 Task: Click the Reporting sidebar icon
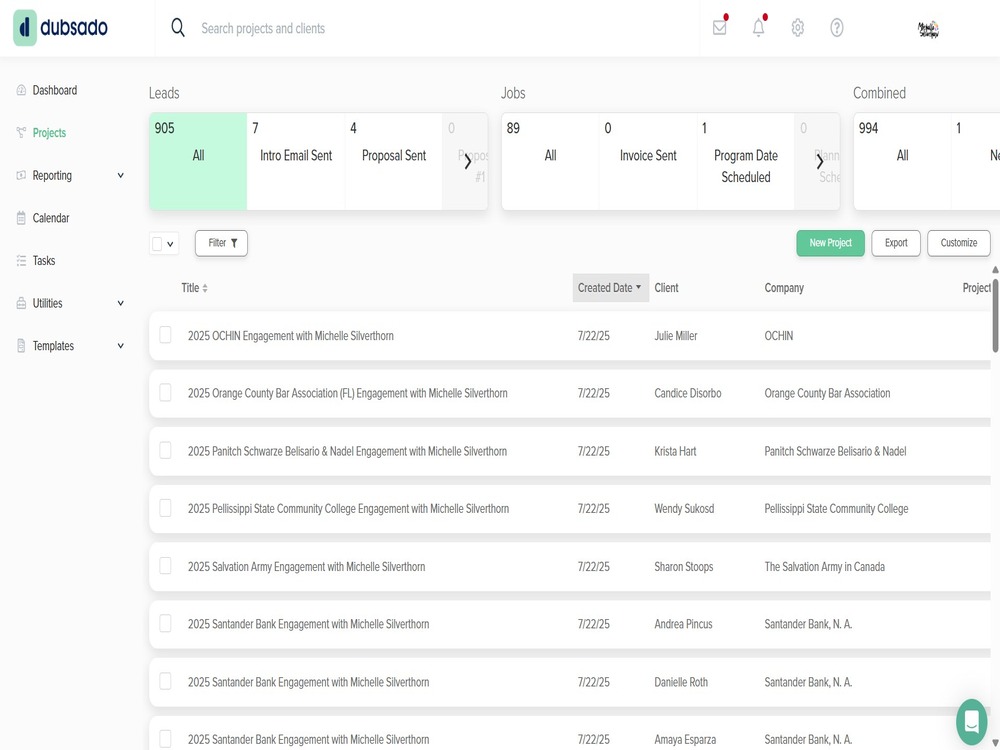[x=21, y=175]
